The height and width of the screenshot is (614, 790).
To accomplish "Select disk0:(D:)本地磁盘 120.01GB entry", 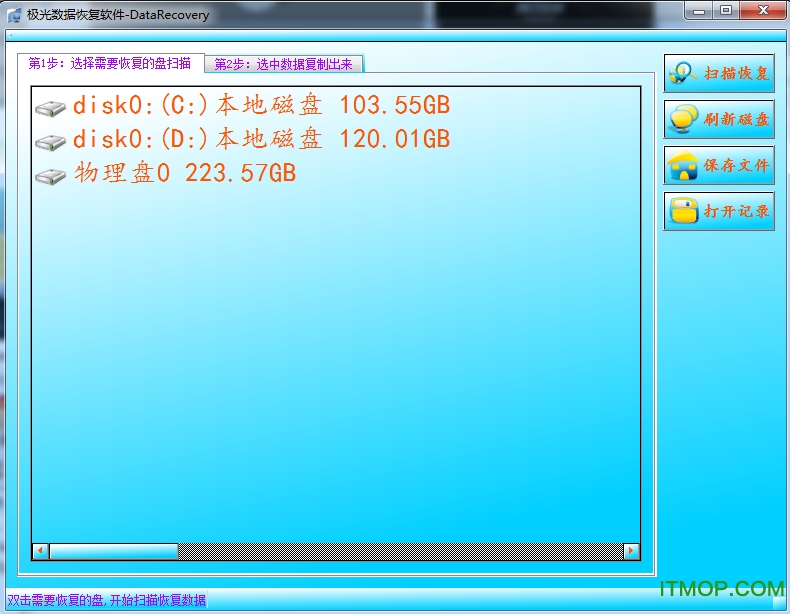I will pyautogui.click(x=261, y=139).
